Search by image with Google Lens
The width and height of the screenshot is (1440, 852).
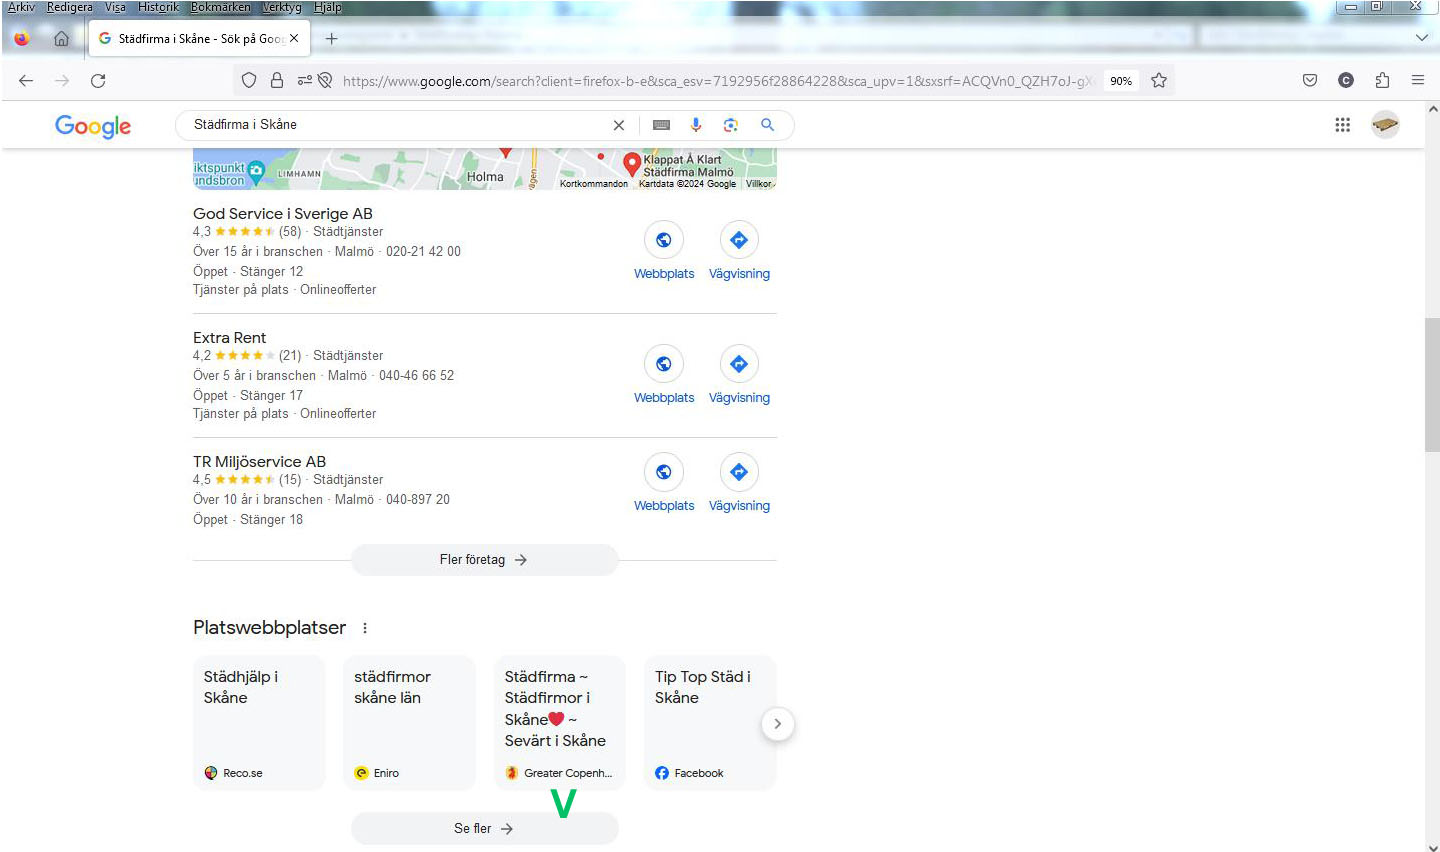[x=731, y=125]
